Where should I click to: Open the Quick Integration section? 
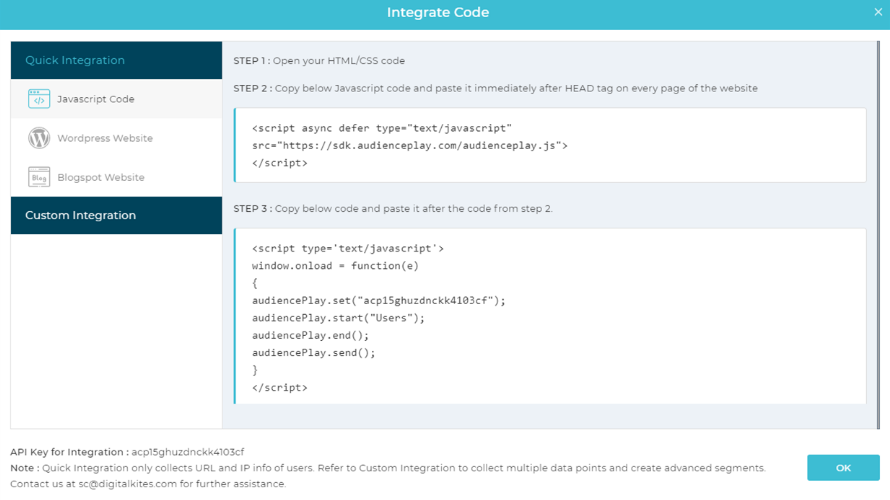(x=116, y=60)
